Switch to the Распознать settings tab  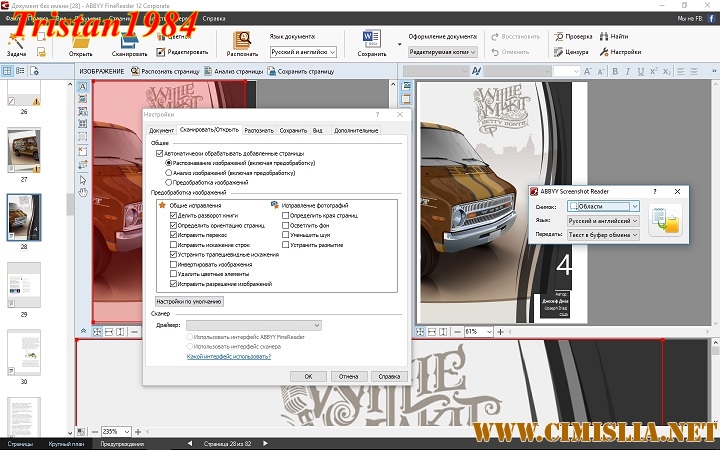coord(259,130)
